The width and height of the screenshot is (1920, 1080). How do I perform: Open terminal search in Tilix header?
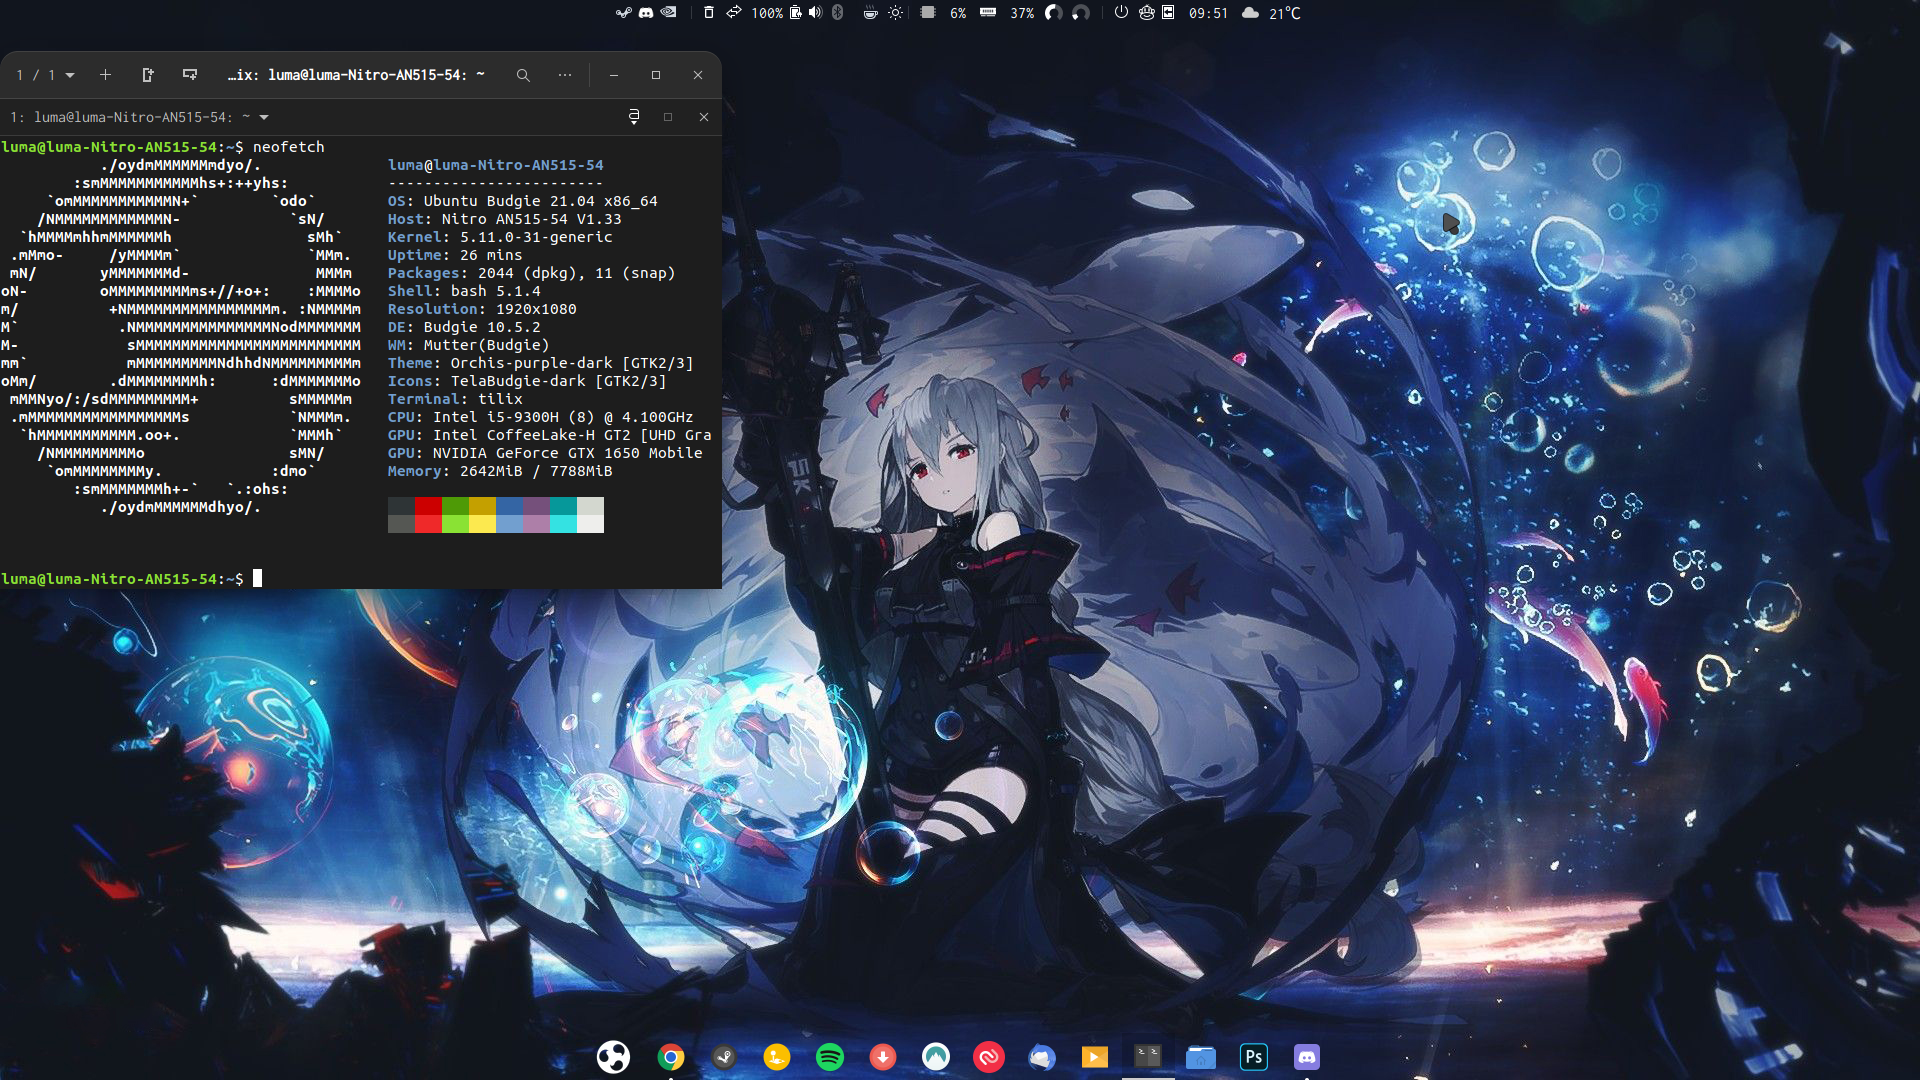click(523, 75)
